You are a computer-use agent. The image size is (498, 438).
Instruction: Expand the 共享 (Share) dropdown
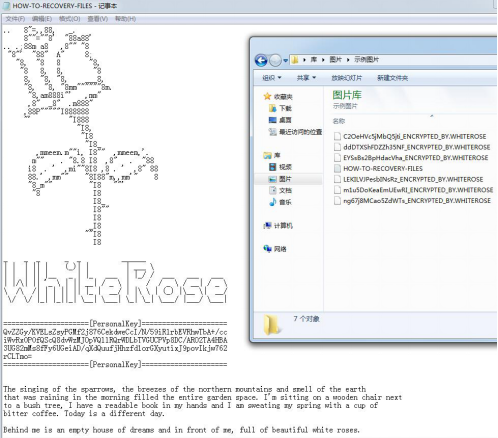point(306,78)
